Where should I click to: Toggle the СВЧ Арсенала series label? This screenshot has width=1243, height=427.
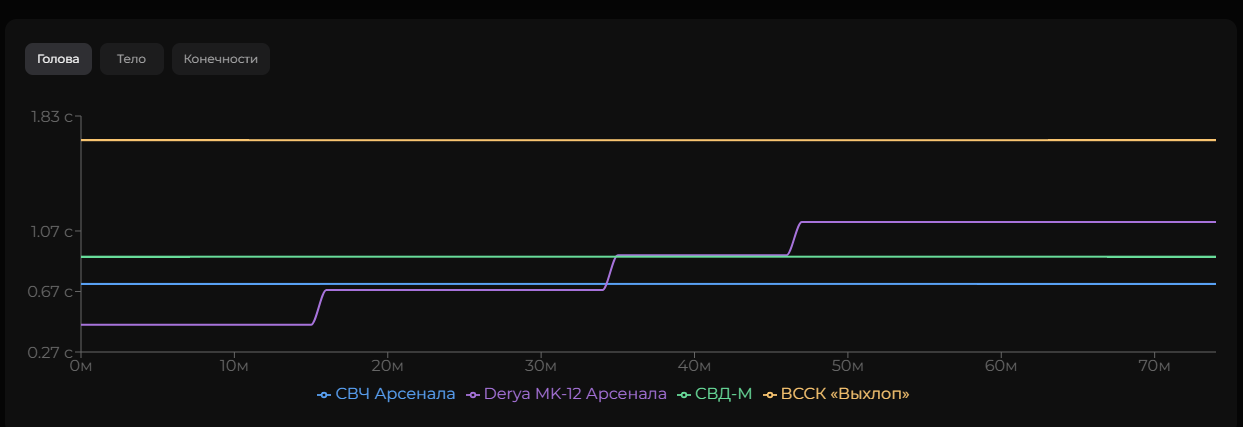[x=395, y=394]
